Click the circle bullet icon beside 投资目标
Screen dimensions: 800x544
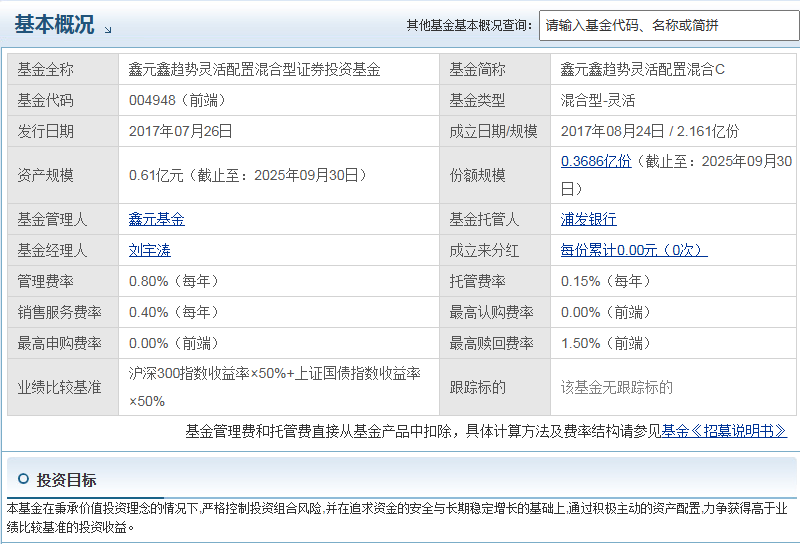(x=23, y=479)
